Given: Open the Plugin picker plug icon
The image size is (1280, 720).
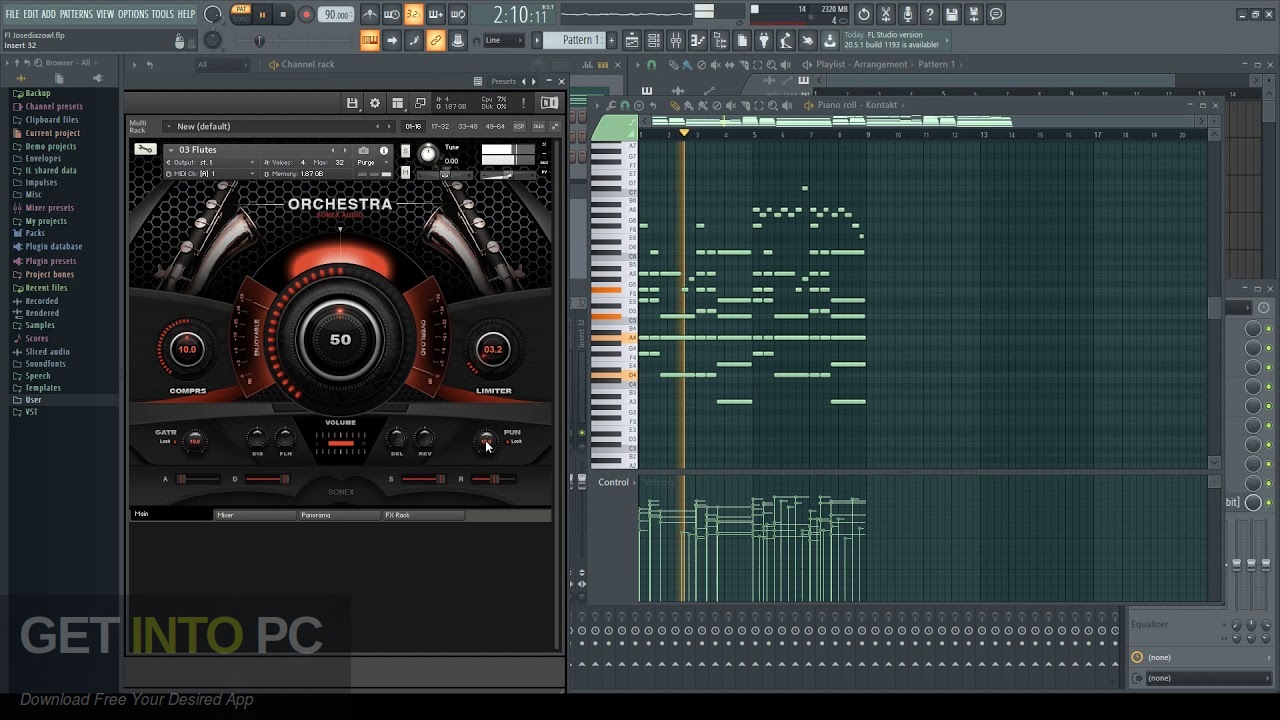Looking at the screenshot, I should tap(764, 40).
